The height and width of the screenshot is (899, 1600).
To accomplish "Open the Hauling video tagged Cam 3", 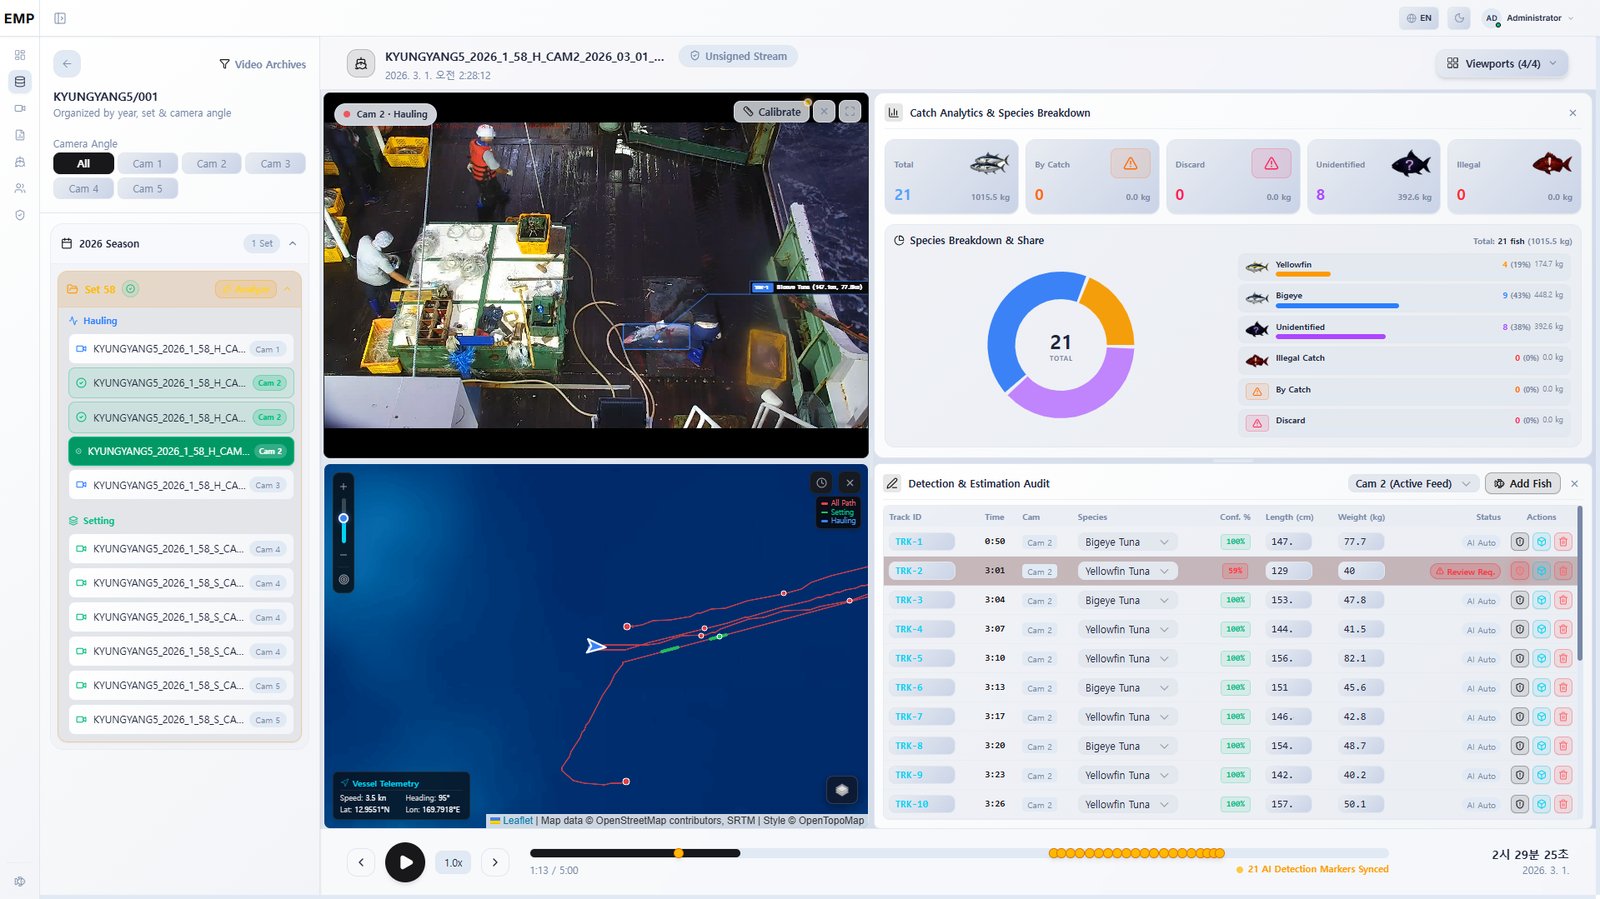I will (181, 485).
